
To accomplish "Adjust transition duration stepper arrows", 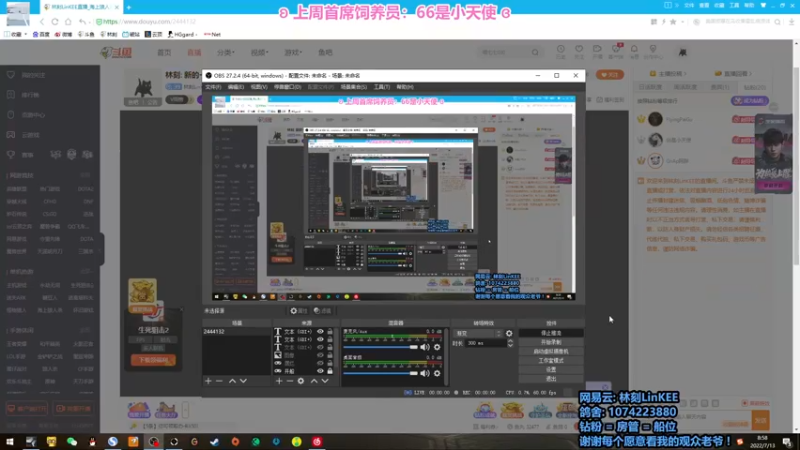I will pyautogui.click(x=510, y=343).
